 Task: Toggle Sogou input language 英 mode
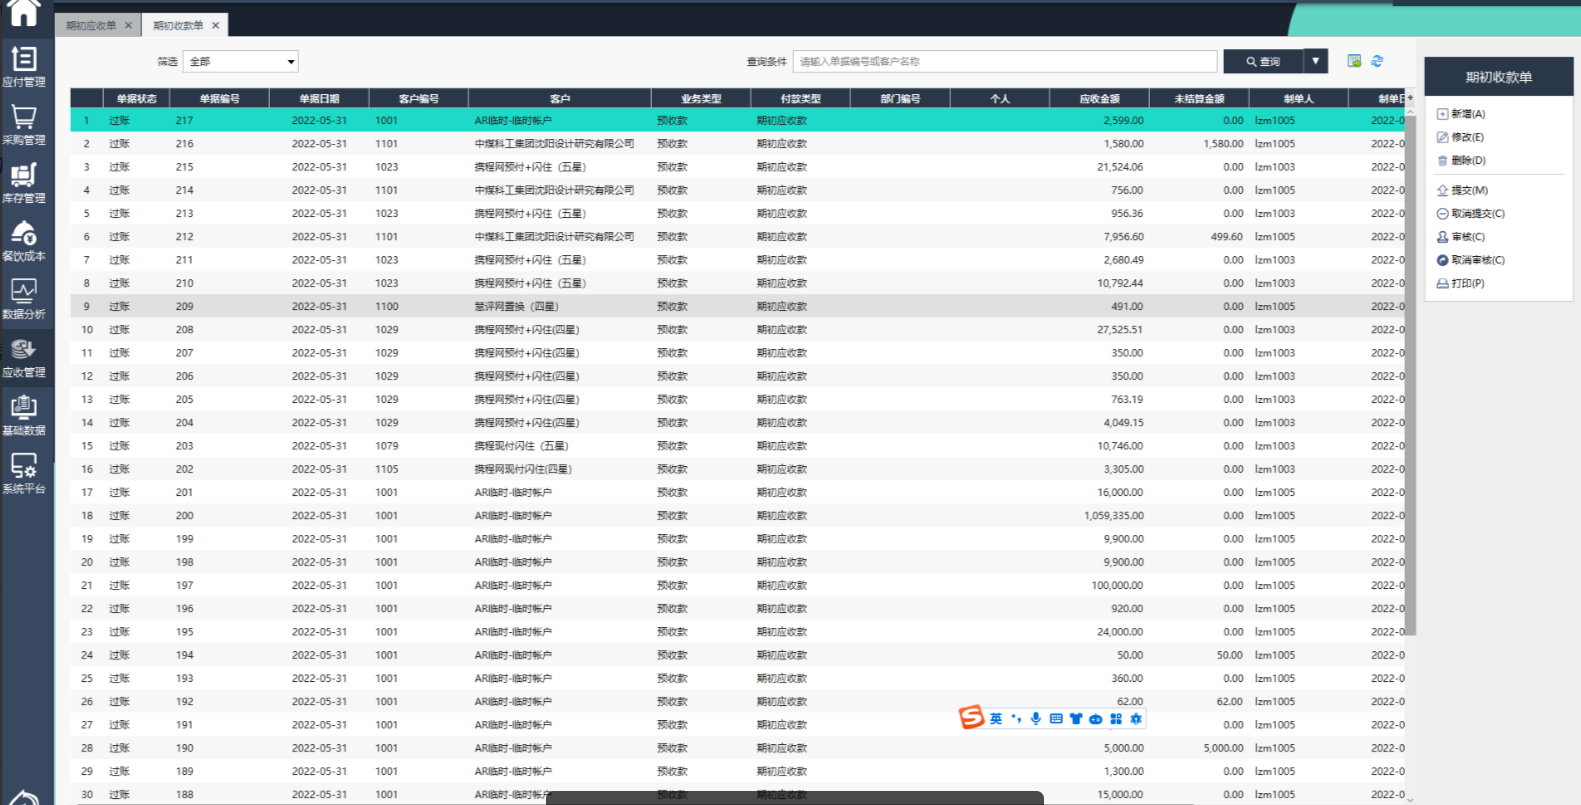[996, 718]
